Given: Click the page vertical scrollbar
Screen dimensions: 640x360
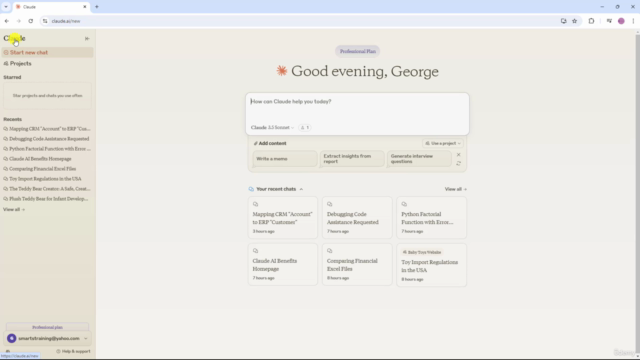Looking at the screenshot, I should click(x=637, y=192).
